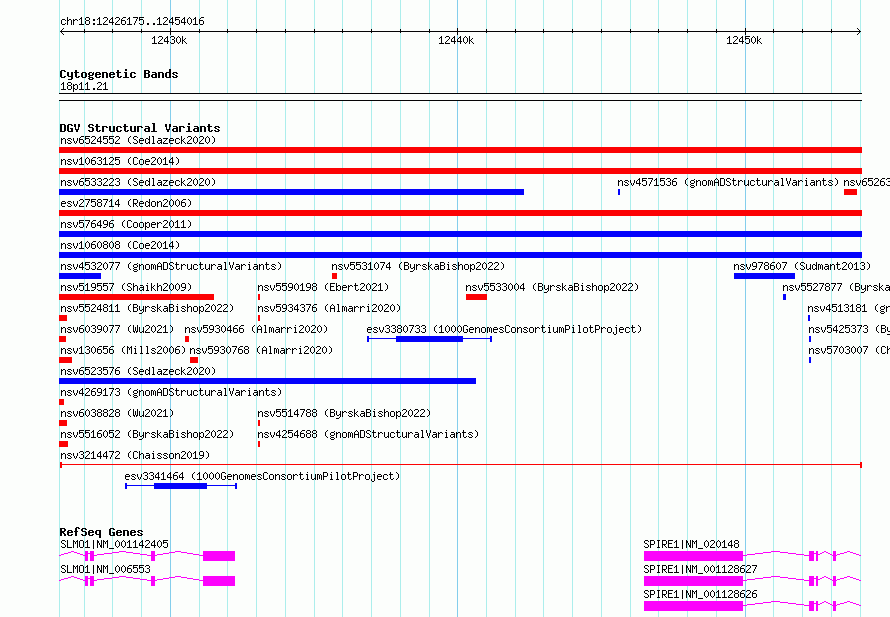The height and width of the screenshot is (617, 890).
Task: Select nsv5516052 (ByrskaBishop2022) label
Action: pos(147,434)
